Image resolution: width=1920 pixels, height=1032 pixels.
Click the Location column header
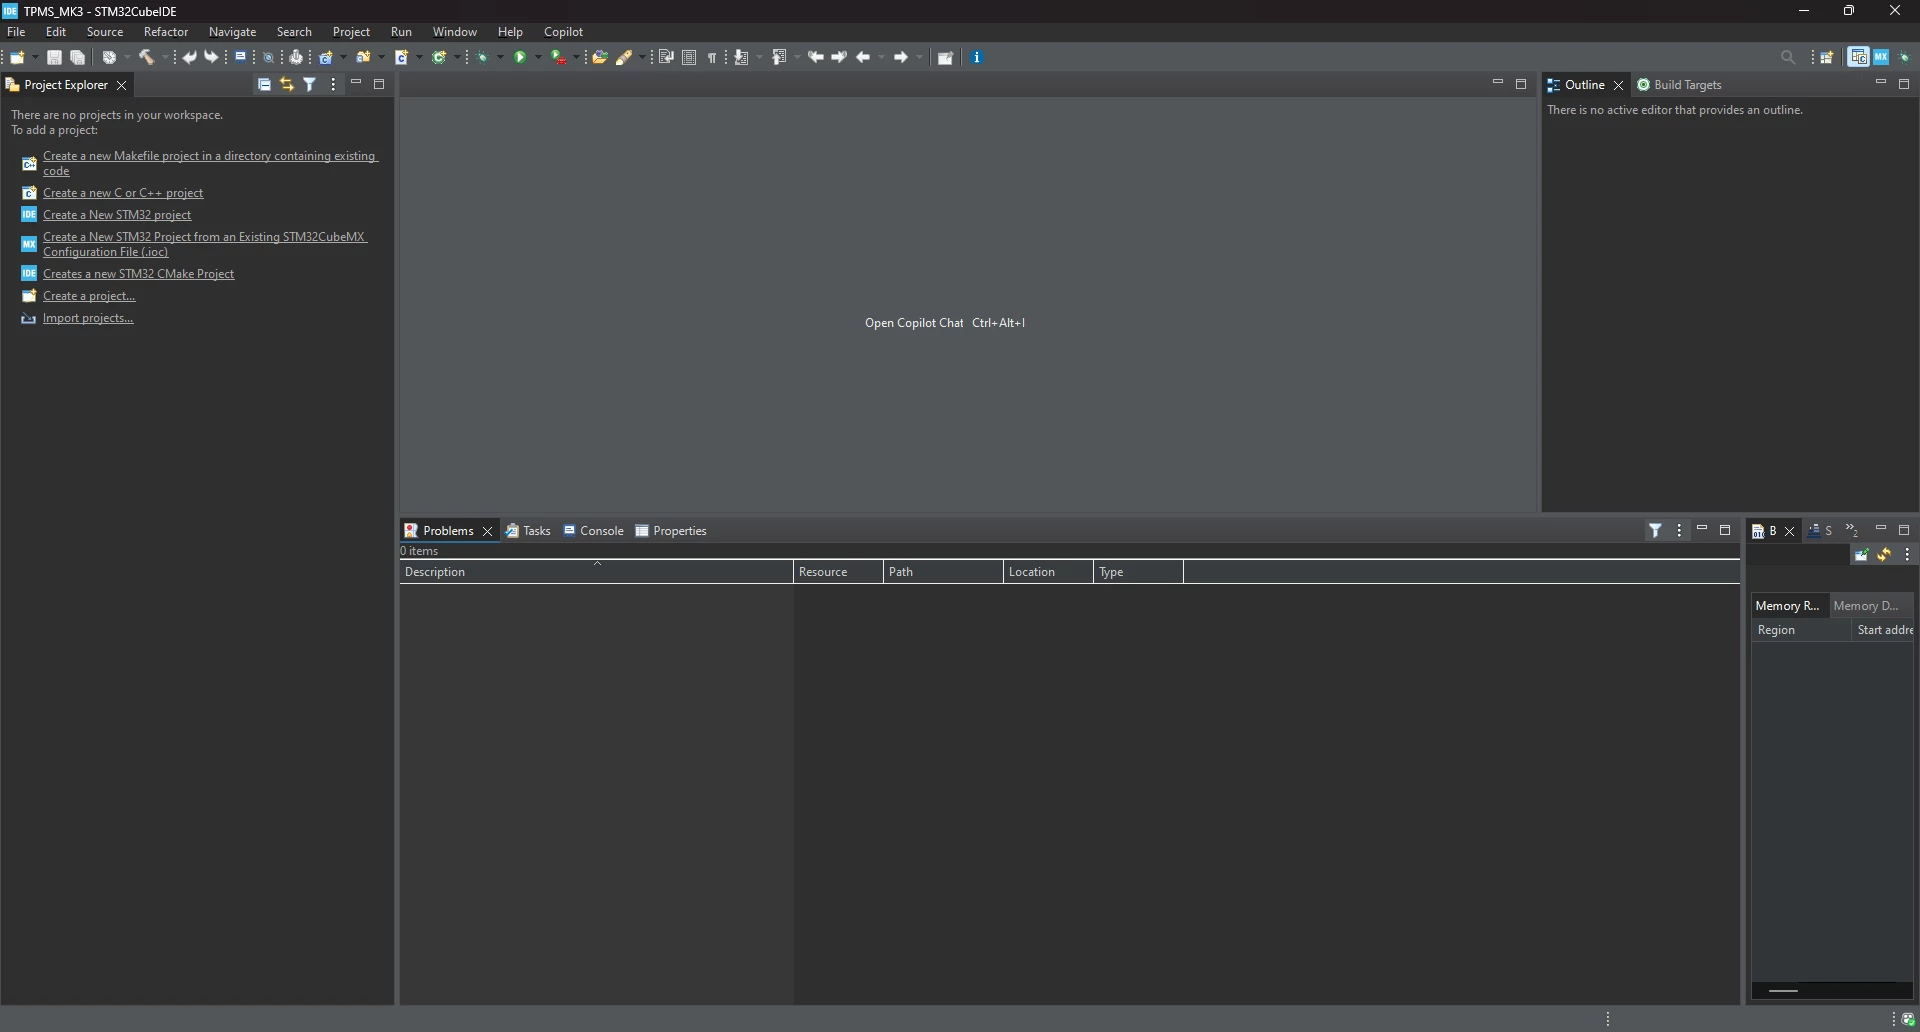1048,572
